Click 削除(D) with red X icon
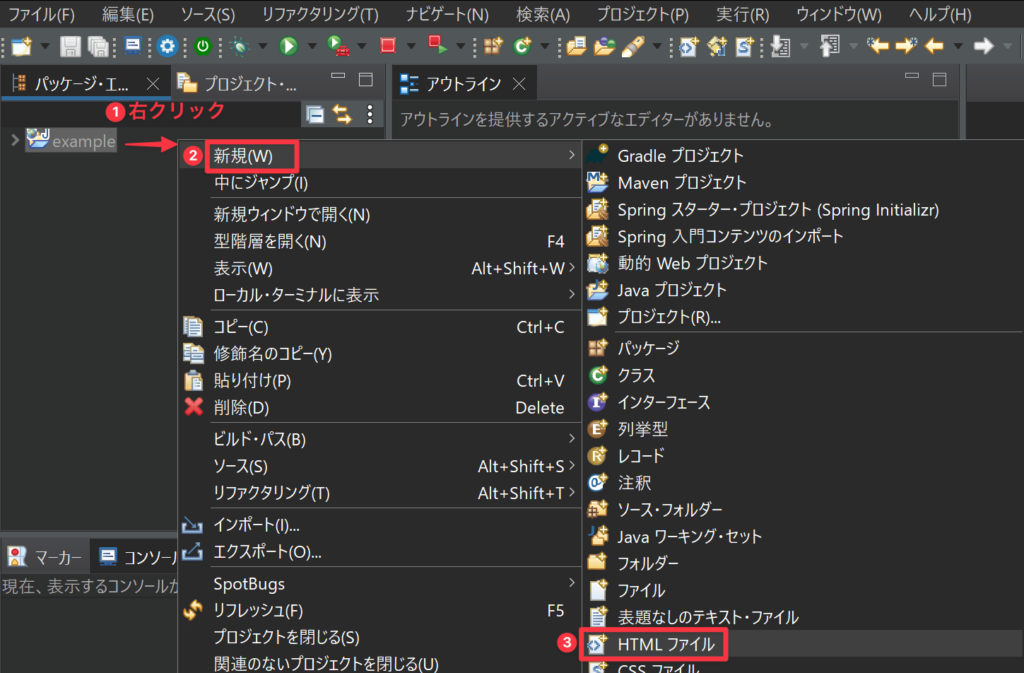 [242, 408]
